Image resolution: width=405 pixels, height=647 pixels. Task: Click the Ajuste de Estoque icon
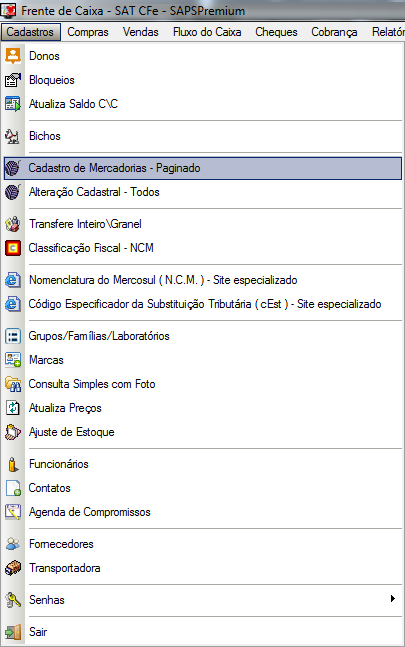point(13,432)
